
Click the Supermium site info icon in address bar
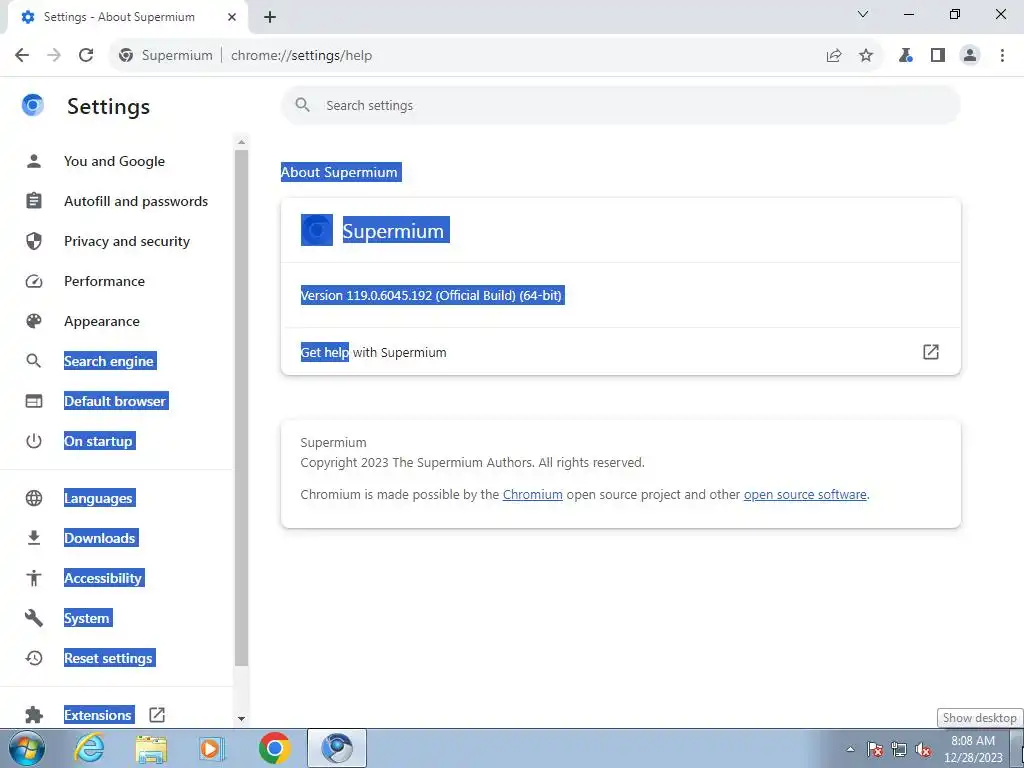click(x=126, y=56)
